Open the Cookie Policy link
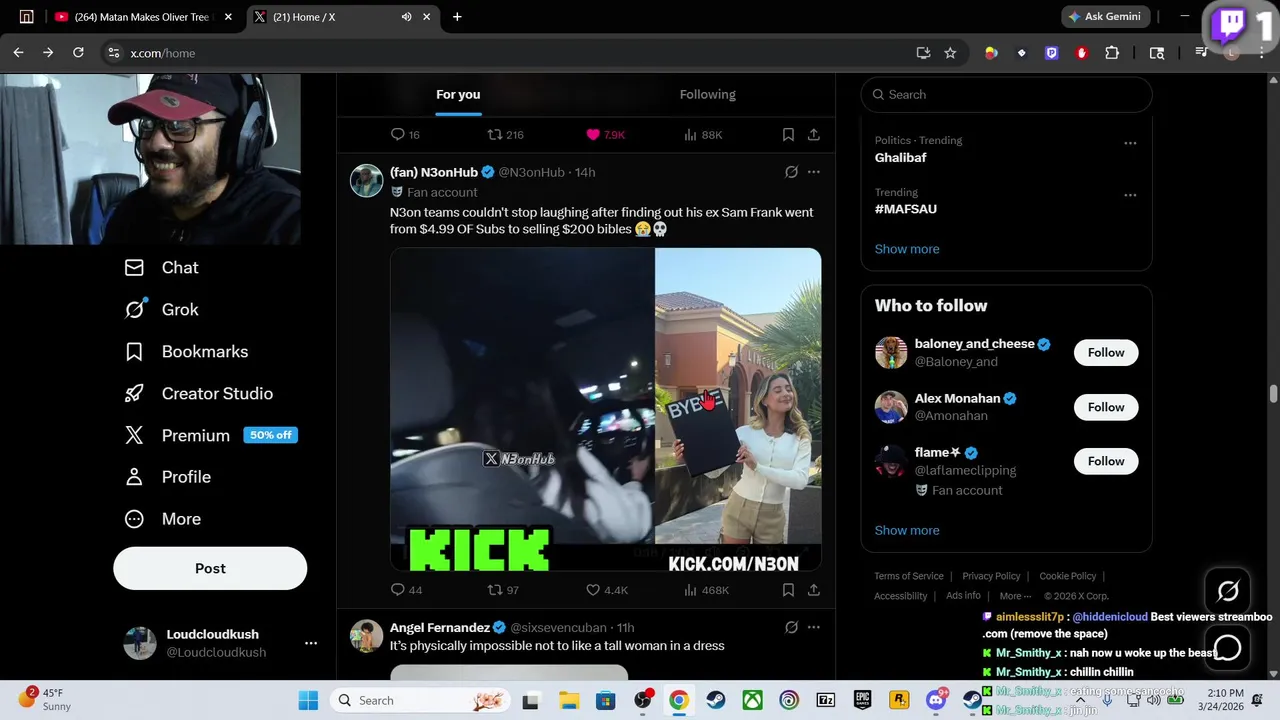The height and width of the screenshot is (720, 1280). point(1068,576)
